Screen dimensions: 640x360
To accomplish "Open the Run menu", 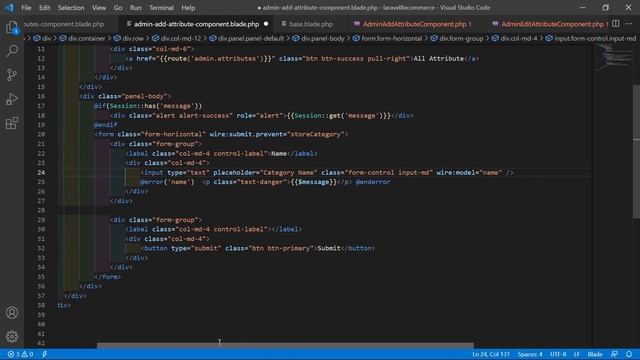I will 136,8.
